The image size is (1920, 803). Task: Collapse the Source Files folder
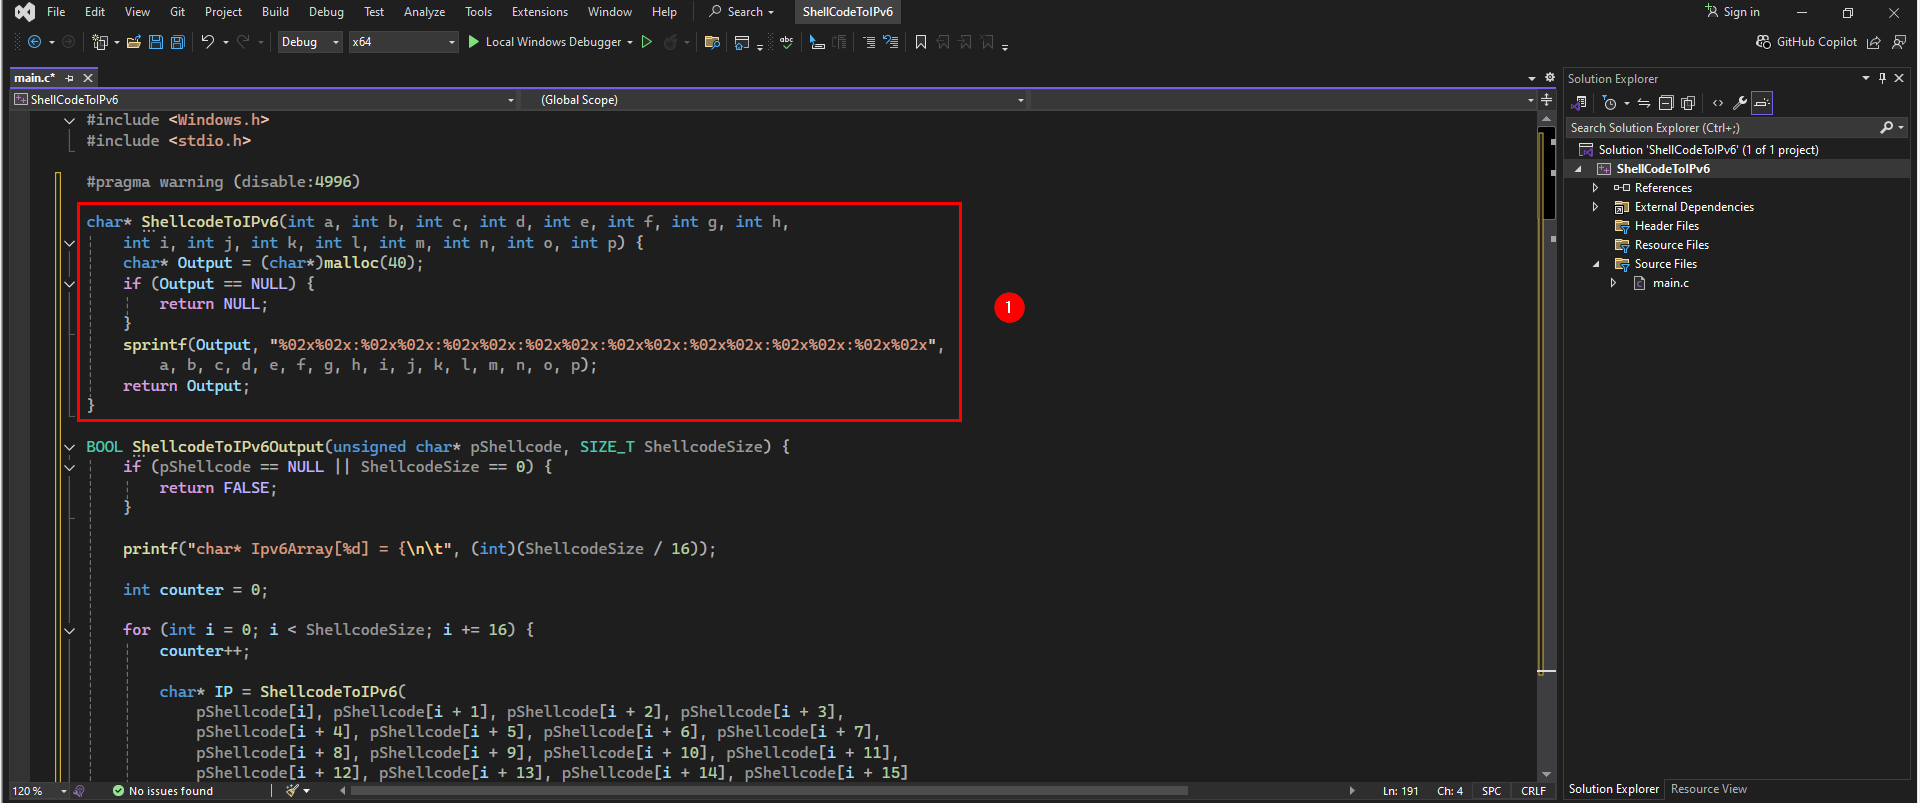[1595, 264]
